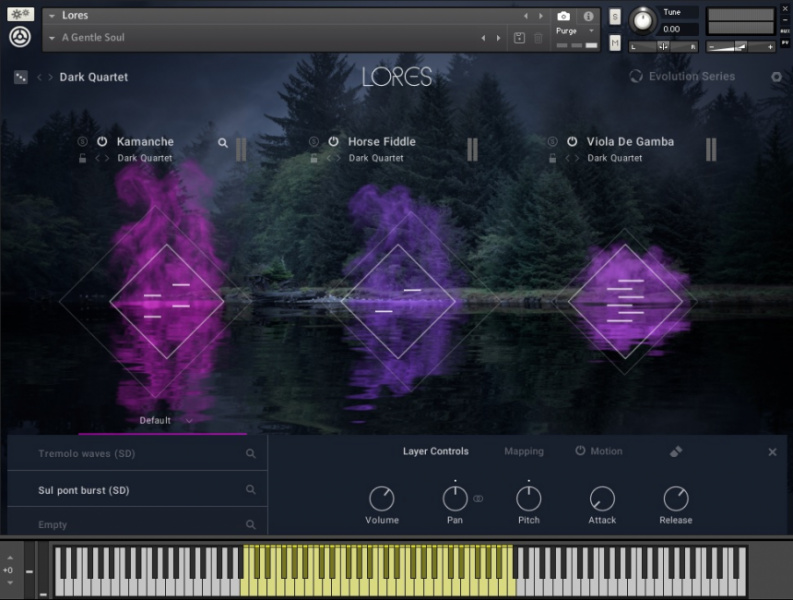Toggle the Kontakt instrument mute M button
This screenshot has width=793, height=600.
(x=614, y=43)
